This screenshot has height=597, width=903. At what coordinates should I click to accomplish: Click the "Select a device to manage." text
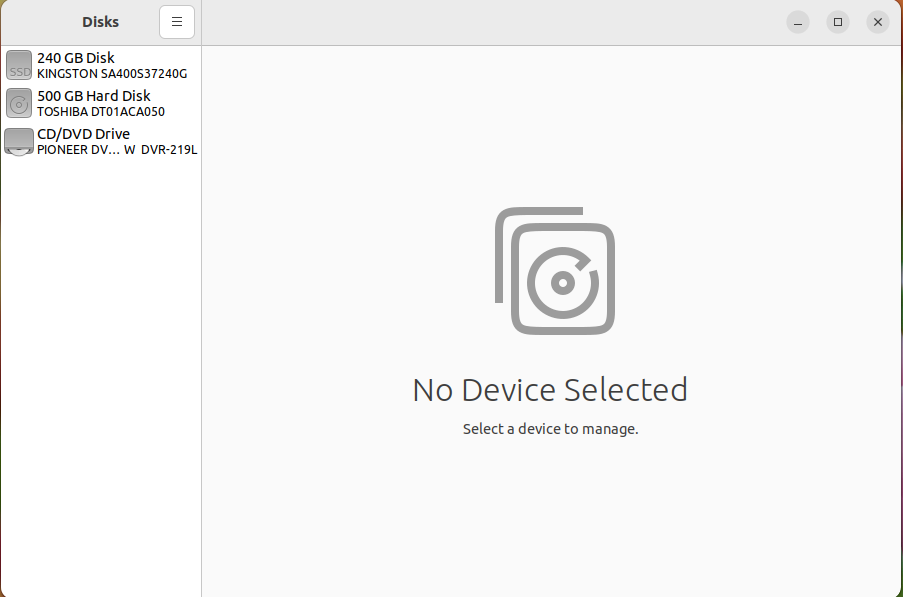pyautogui.click(x=551, y=429)
